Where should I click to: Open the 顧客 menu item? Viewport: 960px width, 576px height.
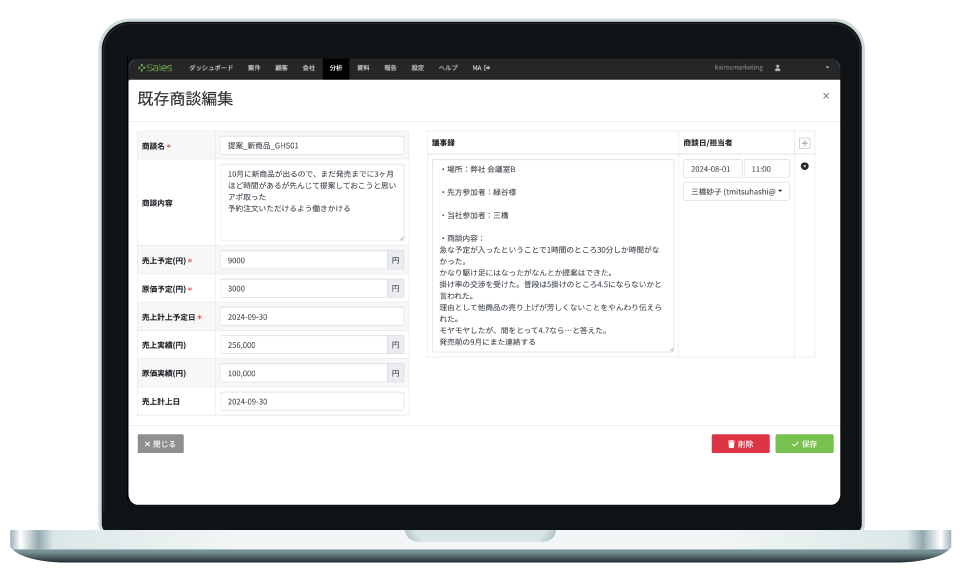point(281,68)
